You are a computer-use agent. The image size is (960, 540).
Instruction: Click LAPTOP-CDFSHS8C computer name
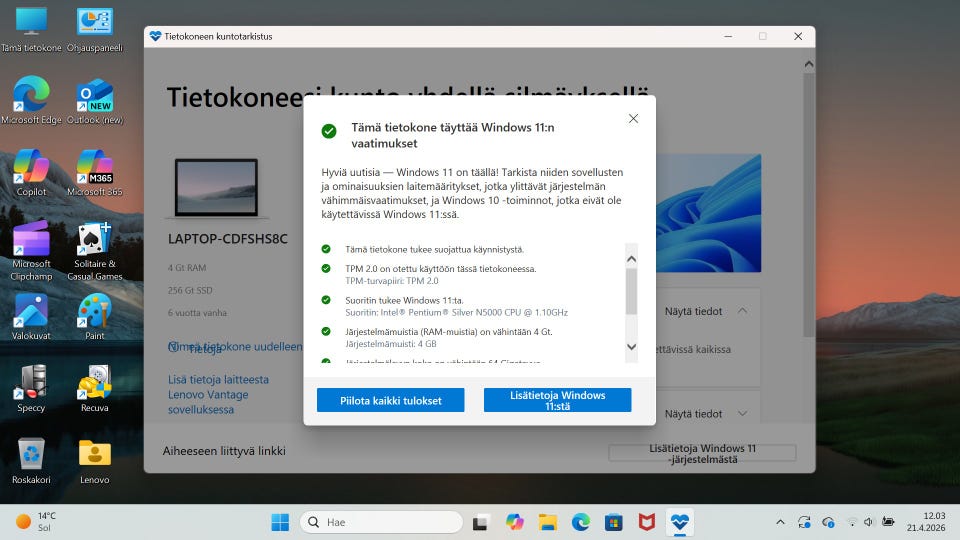pyautogui.click(x=228, y=239)
